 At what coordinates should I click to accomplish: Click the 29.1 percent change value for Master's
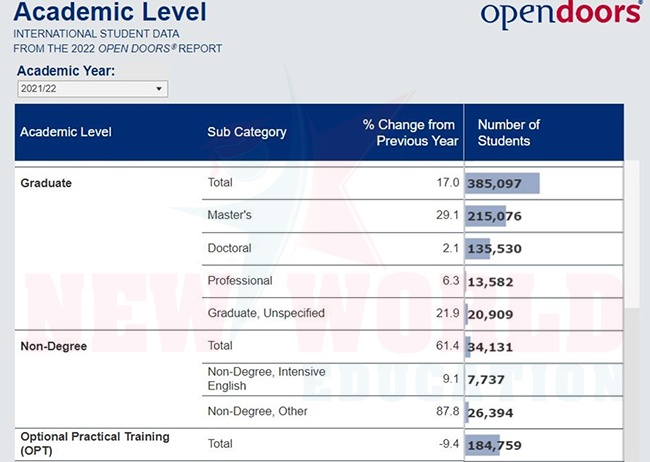pyautogui.click(x=447, y=216)
